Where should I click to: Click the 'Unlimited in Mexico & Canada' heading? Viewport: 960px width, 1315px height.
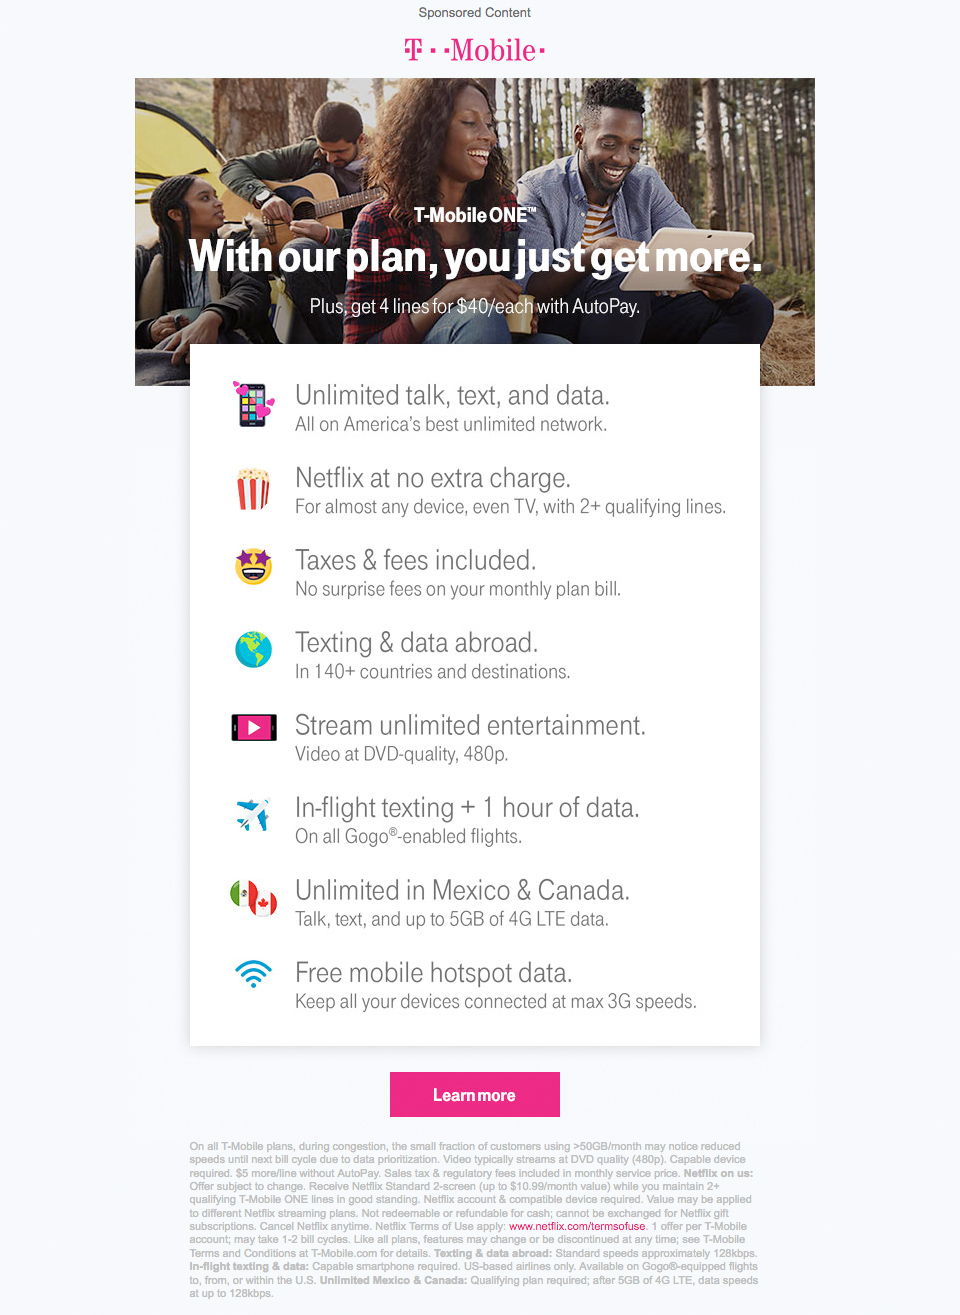(462, 890)
